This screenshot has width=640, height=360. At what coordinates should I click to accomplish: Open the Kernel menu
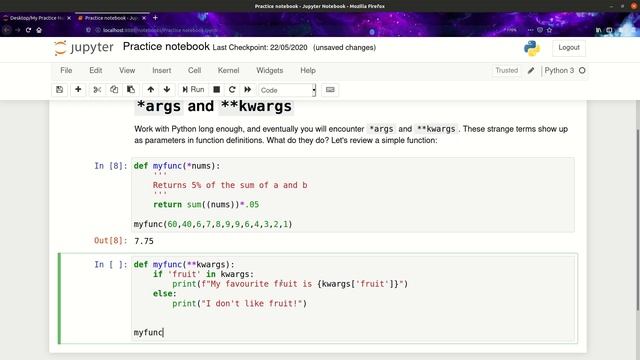pos(228,70)
